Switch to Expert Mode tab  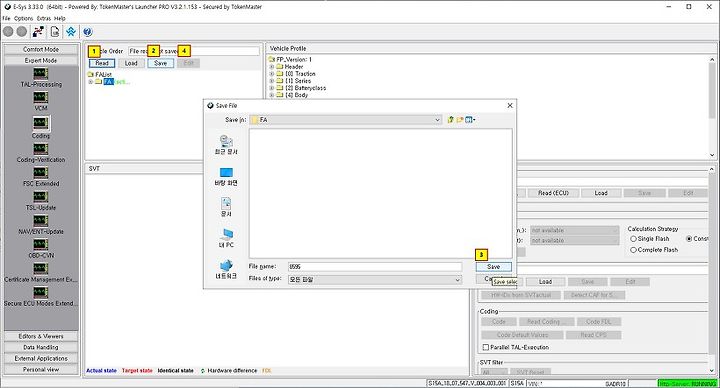[x=41, y=60]
